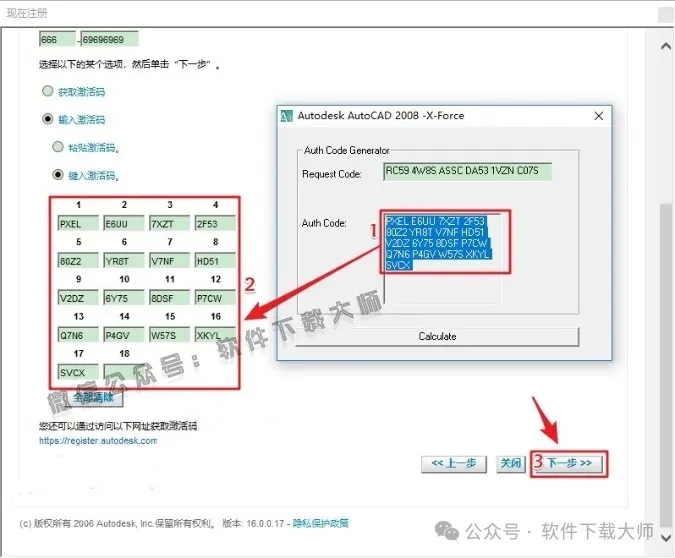Click the 关闭 close button
Screen dimensions: 675x558
tap(511, 463)
